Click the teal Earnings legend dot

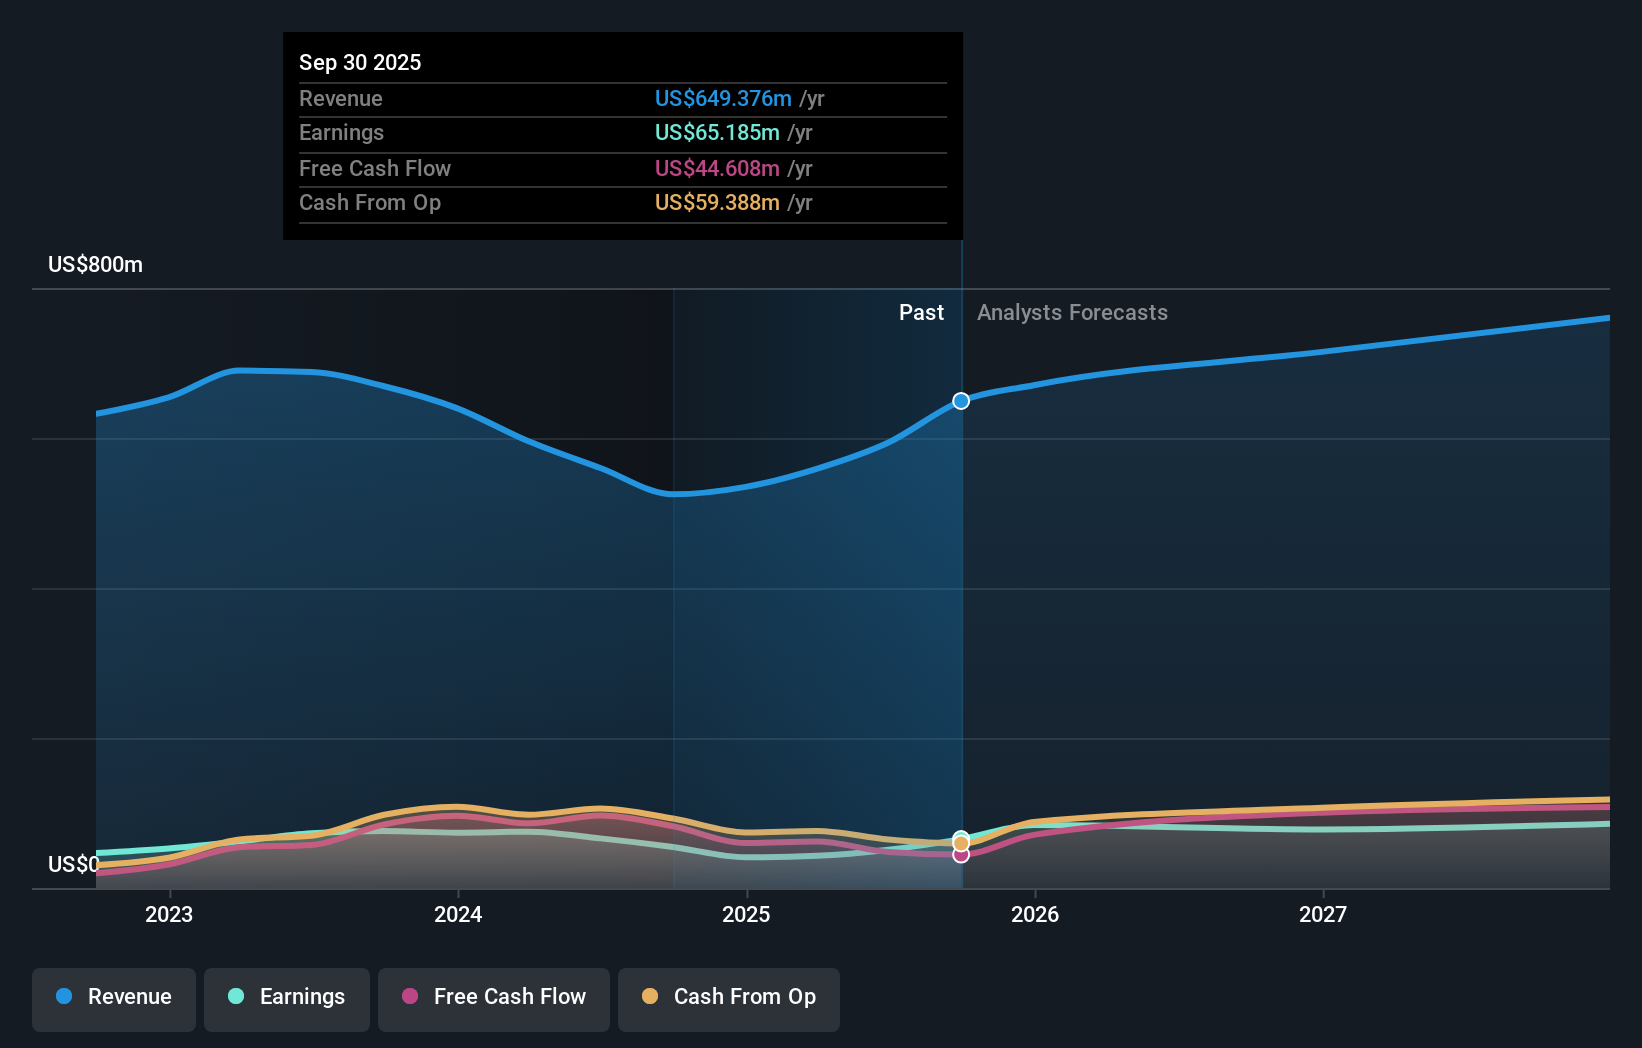(x=236, y=998)
